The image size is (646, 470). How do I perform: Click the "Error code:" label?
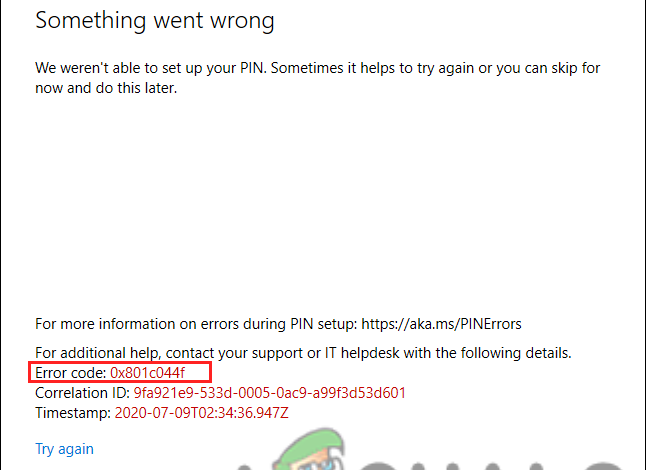71,373
